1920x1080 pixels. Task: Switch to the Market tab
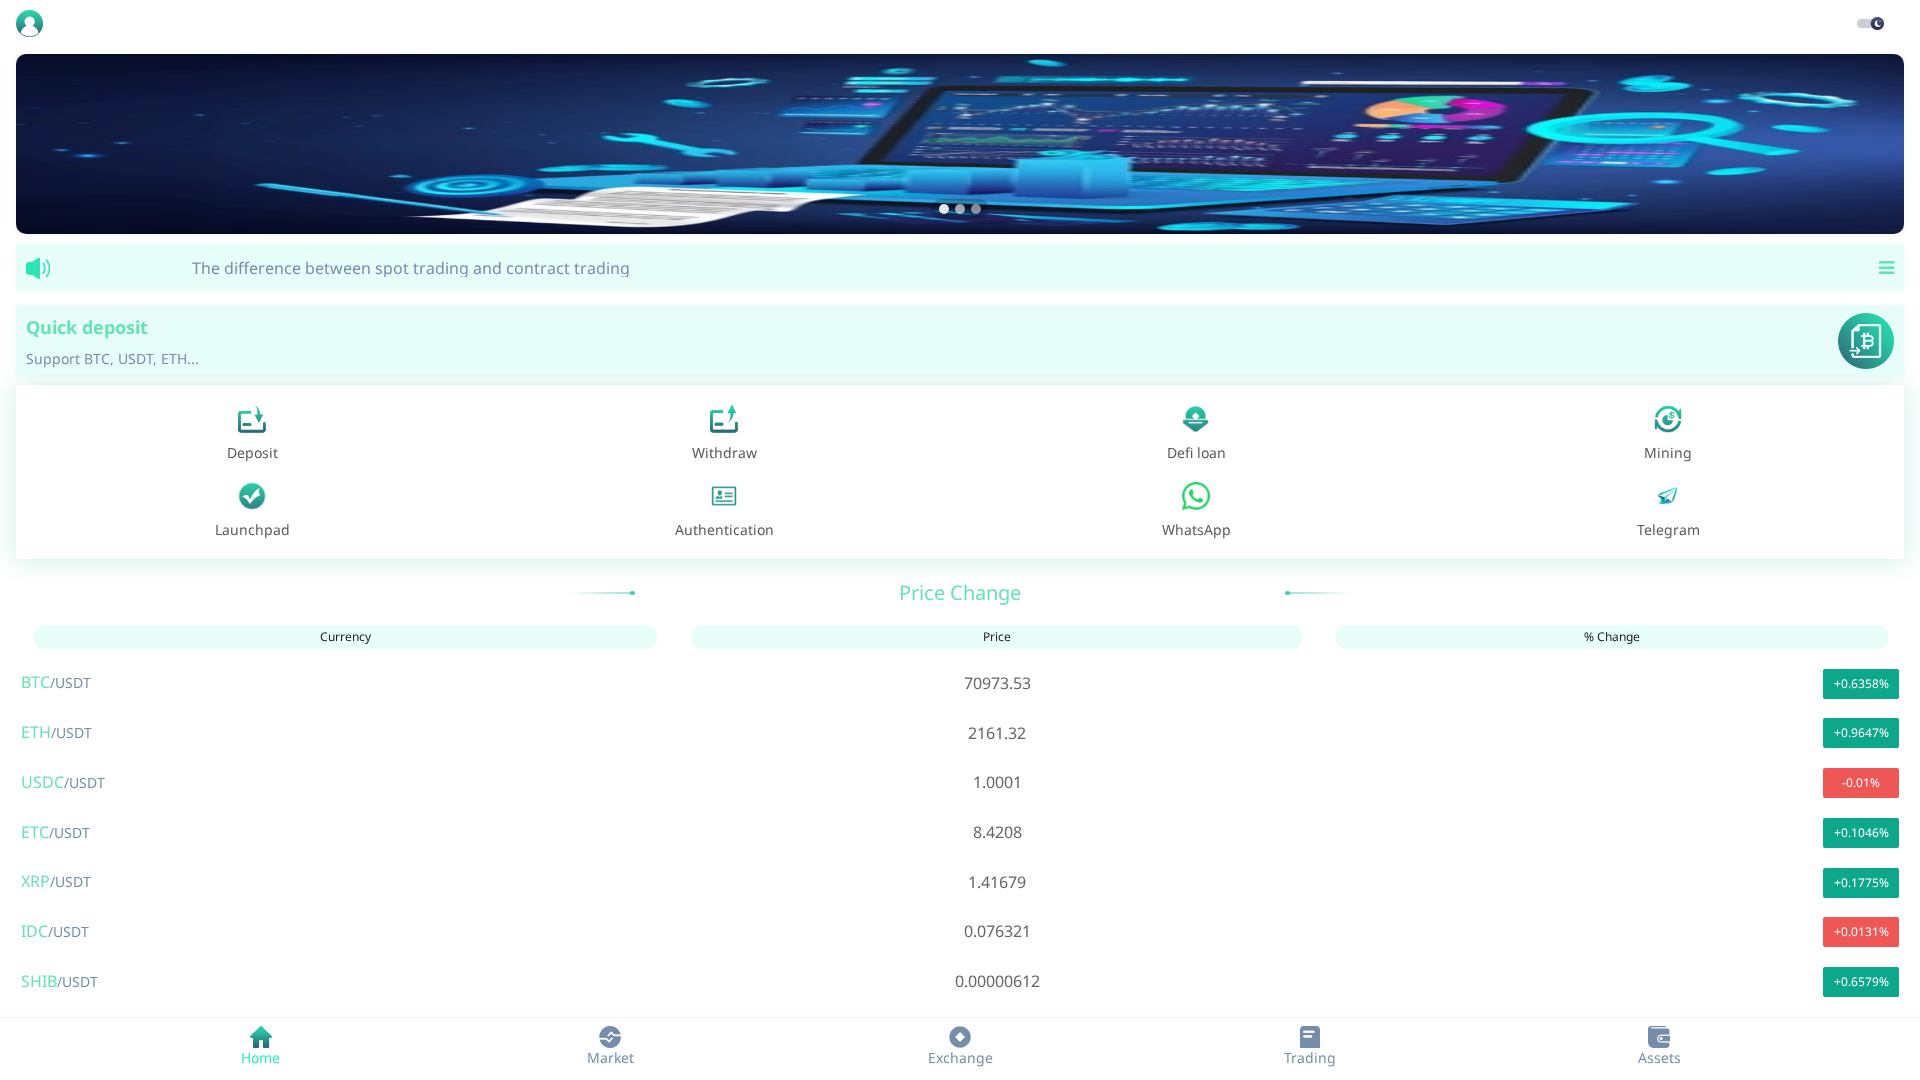[x=610, y=1045]
